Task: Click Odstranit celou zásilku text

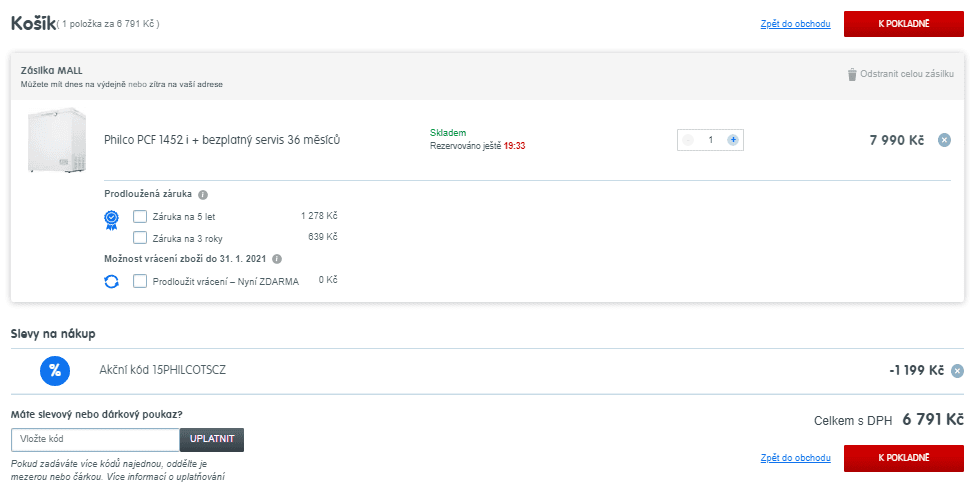Action: pyautogui.click(x=907, y=74)
